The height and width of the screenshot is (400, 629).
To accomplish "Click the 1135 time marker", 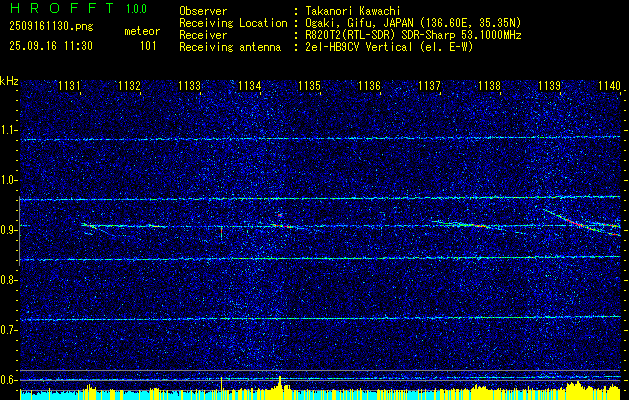I will coord(309,86).
